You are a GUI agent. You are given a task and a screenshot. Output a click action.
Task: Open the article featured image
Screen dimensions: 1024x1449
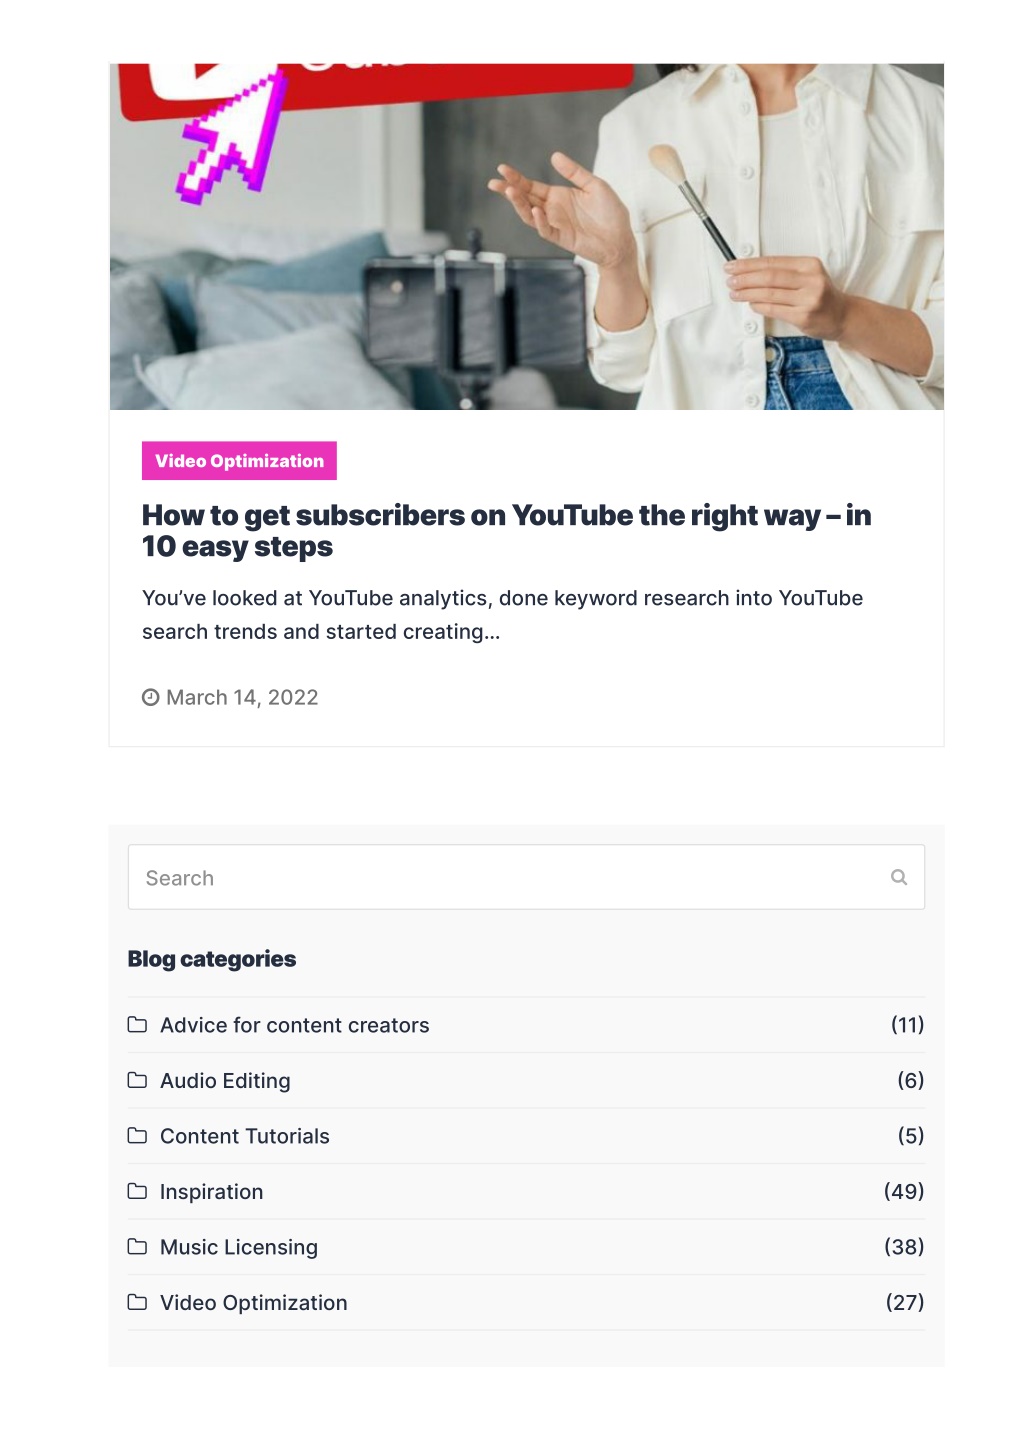(x=526, y=236)
